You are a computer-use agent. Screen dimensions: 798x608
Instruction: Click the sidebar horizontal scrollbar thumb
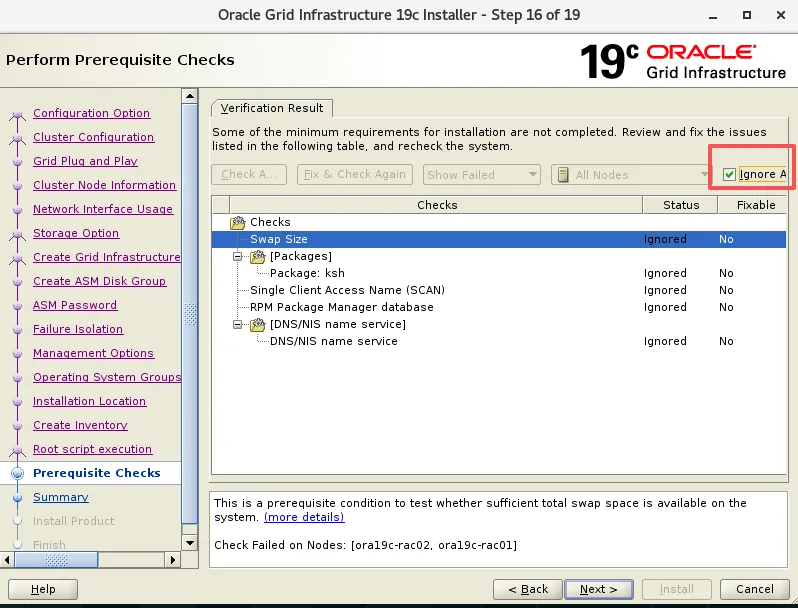point(56,560)
